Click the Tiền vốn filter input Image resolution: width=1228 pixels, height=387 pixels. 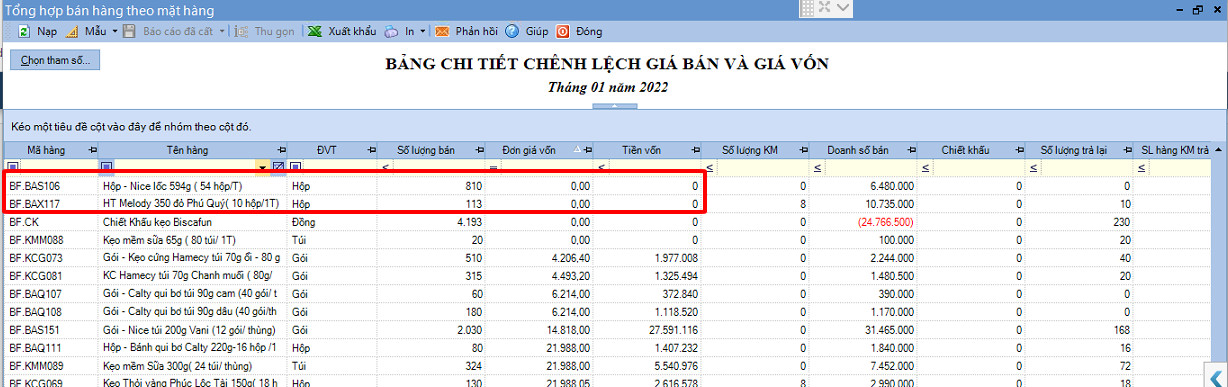tap(655, 166)
